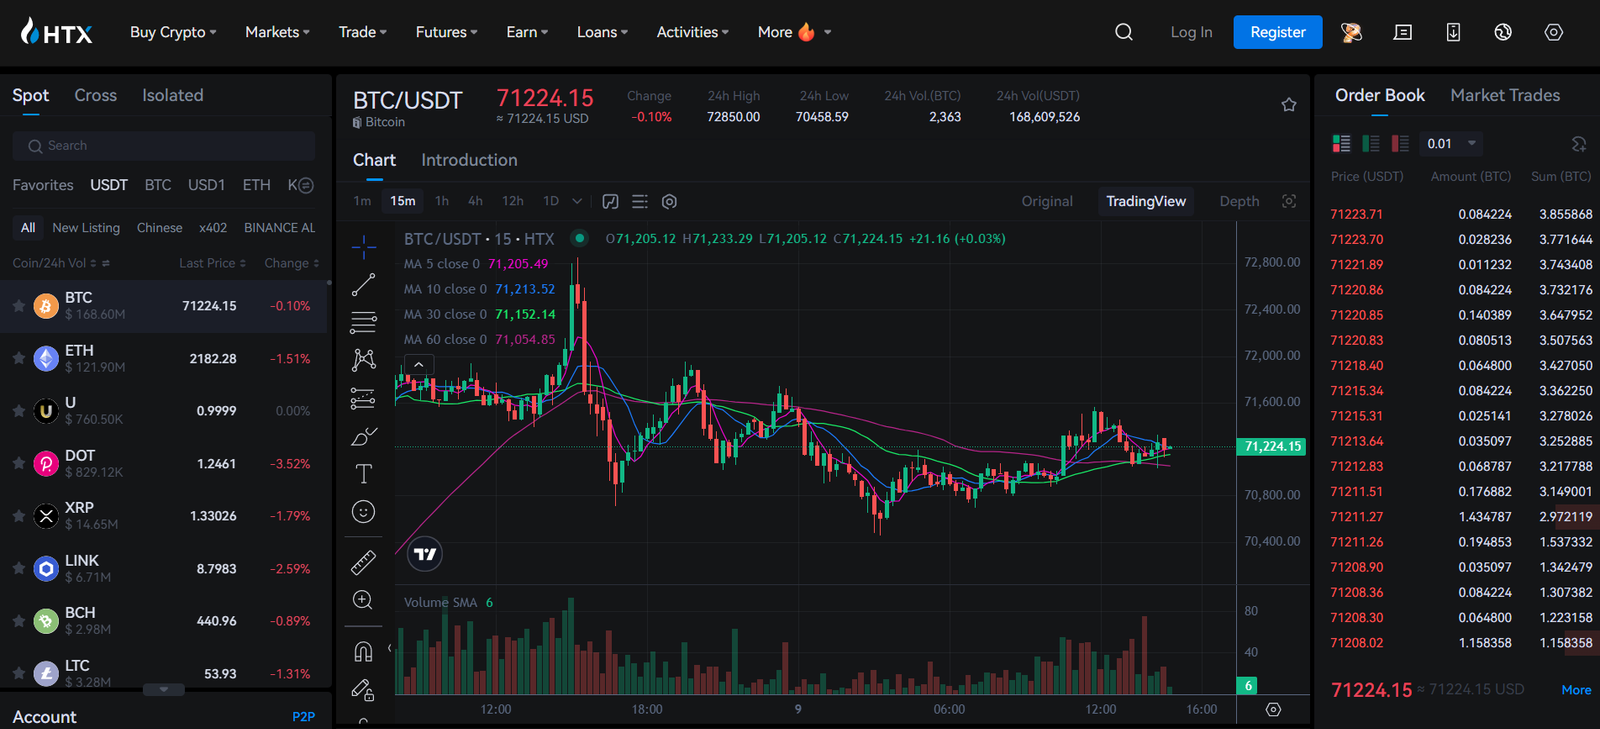This screenshot has width=1600, height=729.
Task: Toggle the order book refresh swap icon
Action: 1579,144
